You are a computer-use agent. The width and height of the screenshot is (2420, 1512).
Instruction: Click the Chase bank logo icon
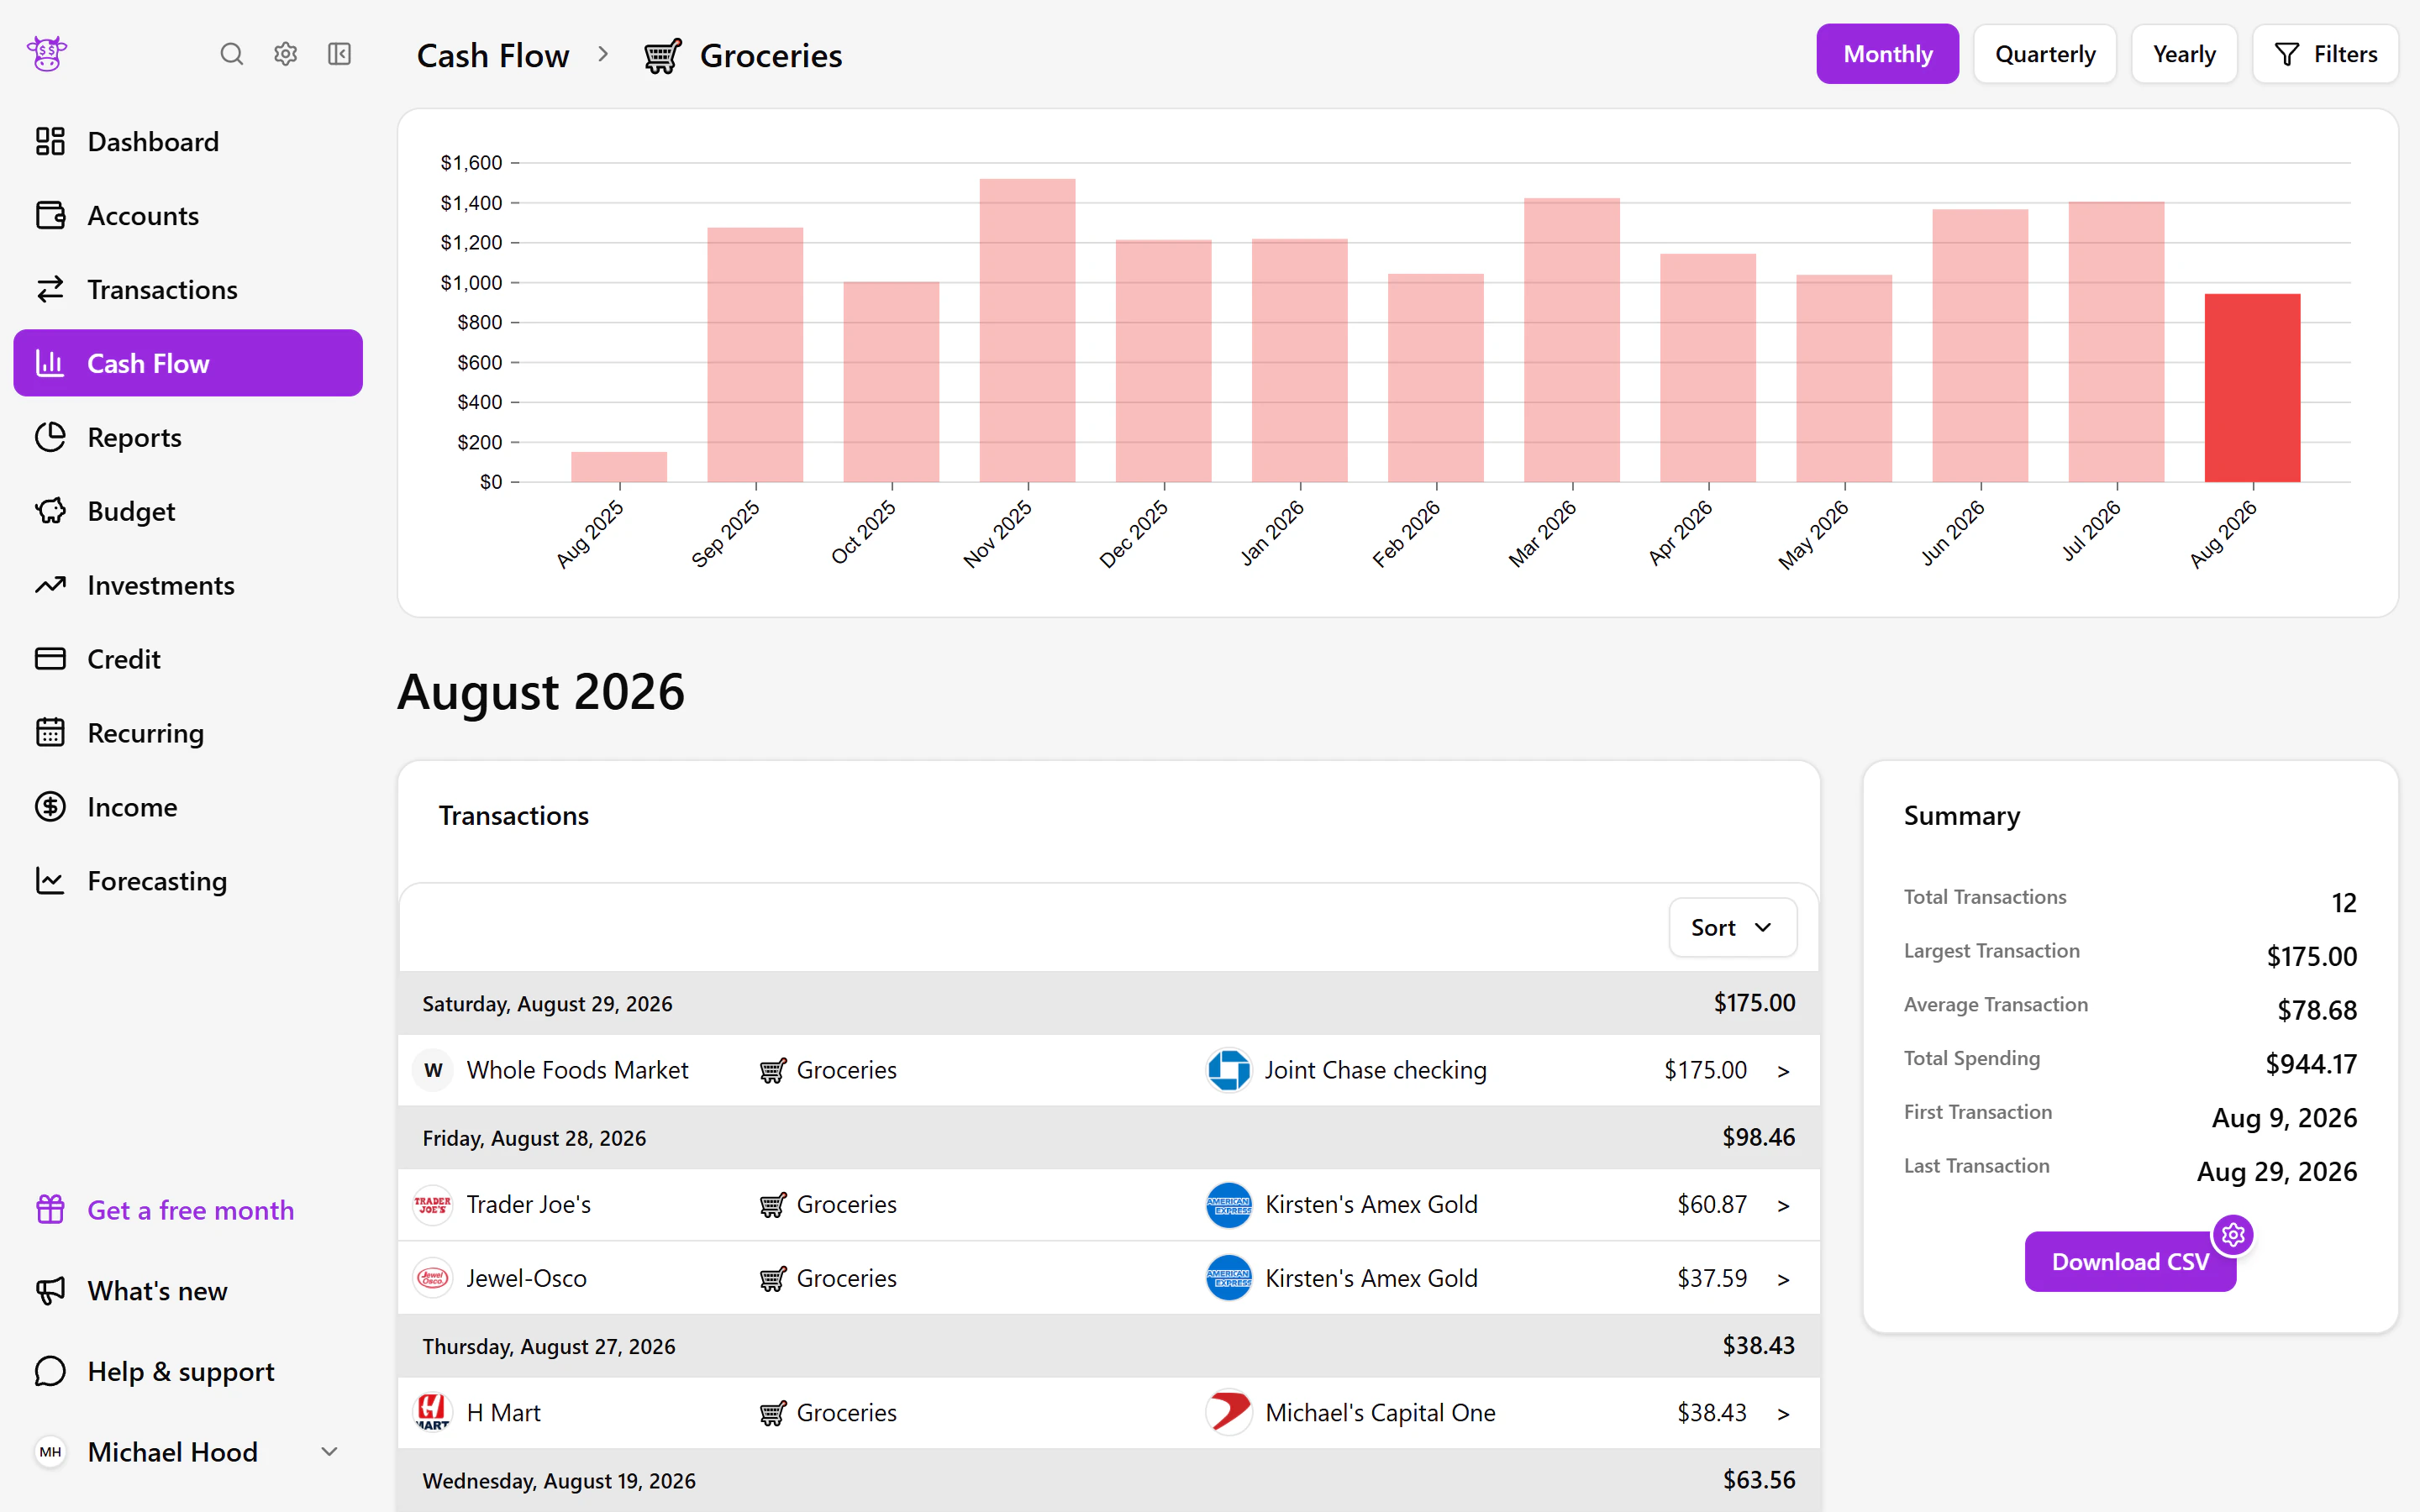pyautogui.click(x=1229, y=1070)
